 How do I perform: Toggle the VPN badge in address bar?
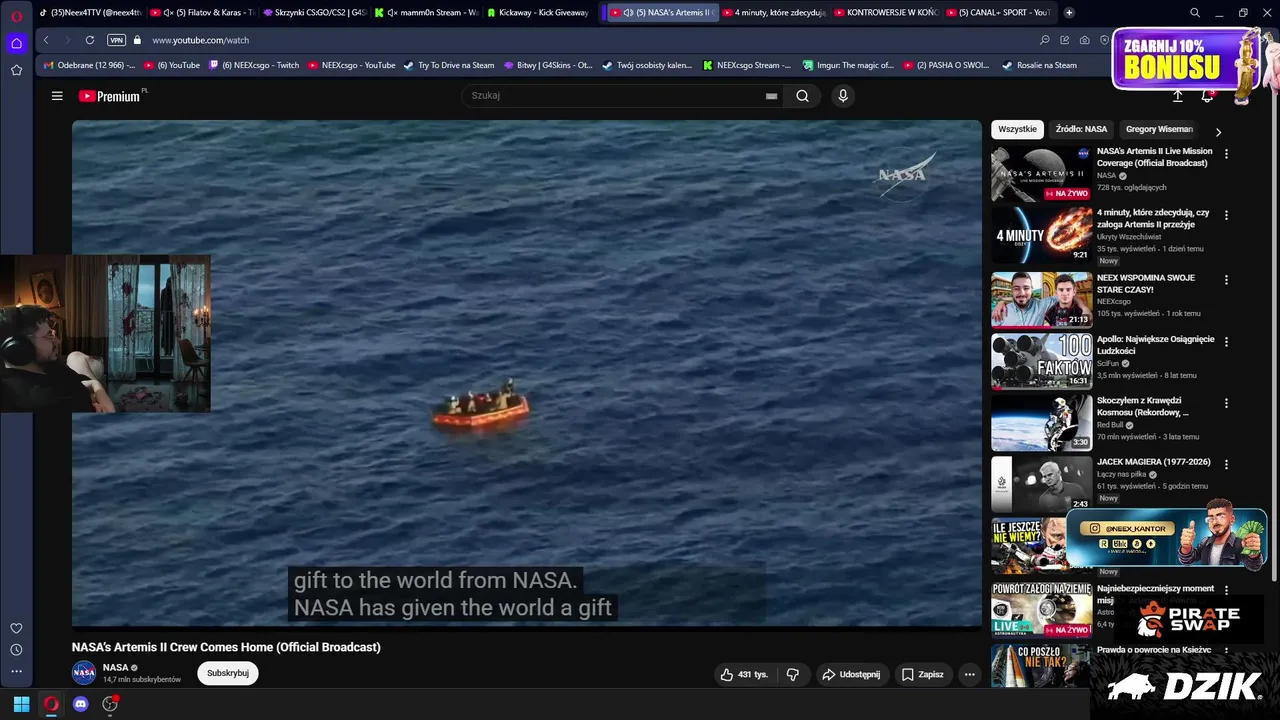pyautogui.click(x=116, y=40)
